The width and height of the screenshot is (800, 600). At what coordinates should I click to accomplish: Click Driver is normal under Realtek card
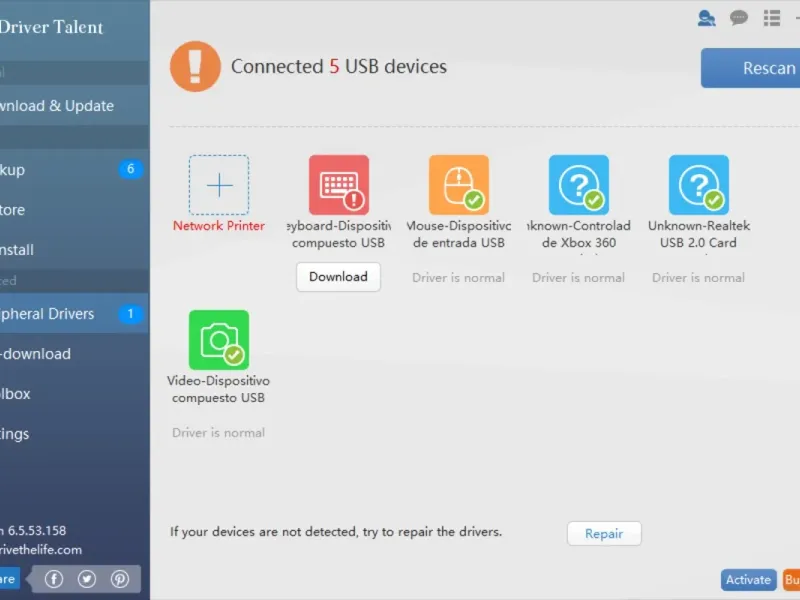[698, 278]
